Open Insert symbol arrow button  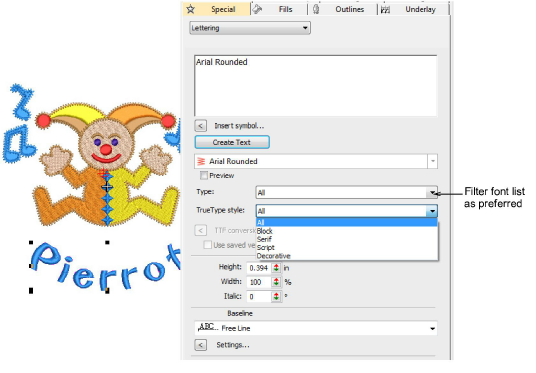tap(200, 126)
